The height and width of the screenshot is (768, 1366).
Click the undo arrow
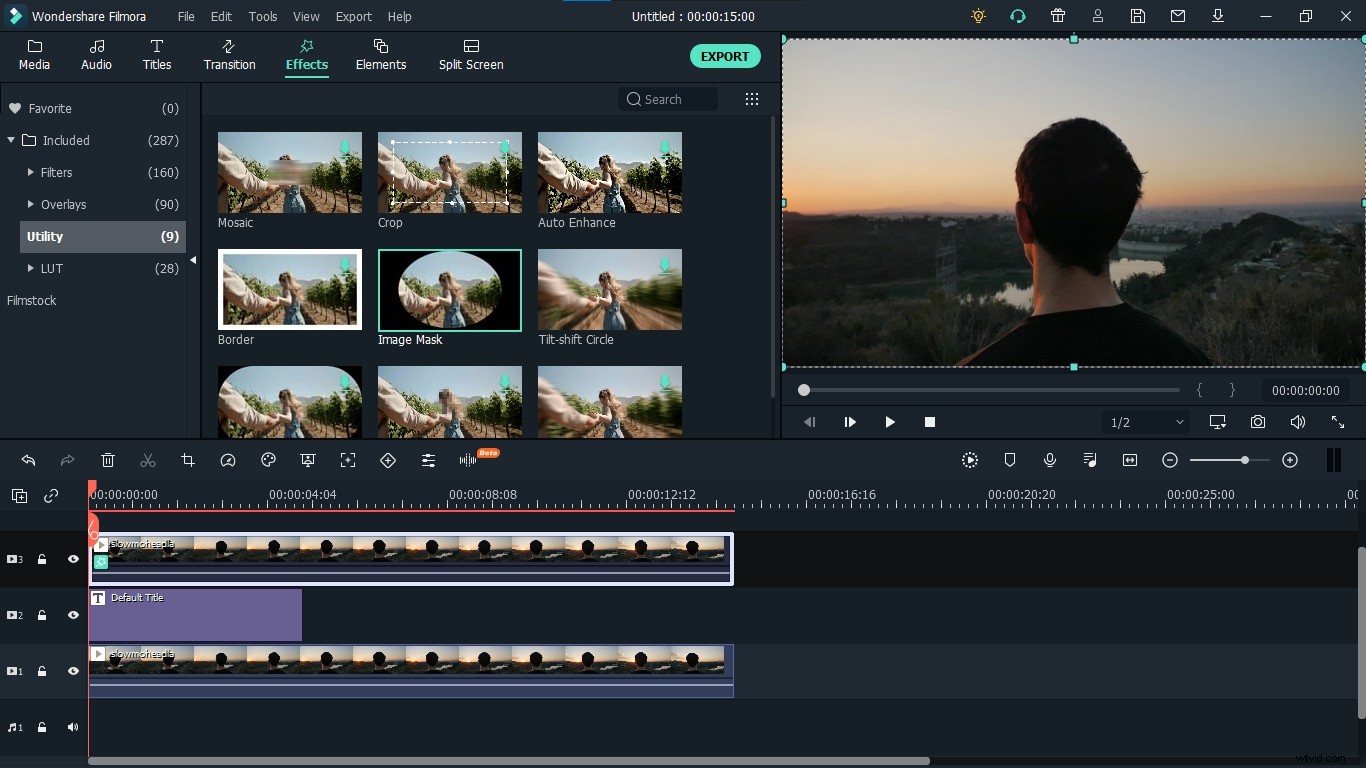tap(28, 460)
